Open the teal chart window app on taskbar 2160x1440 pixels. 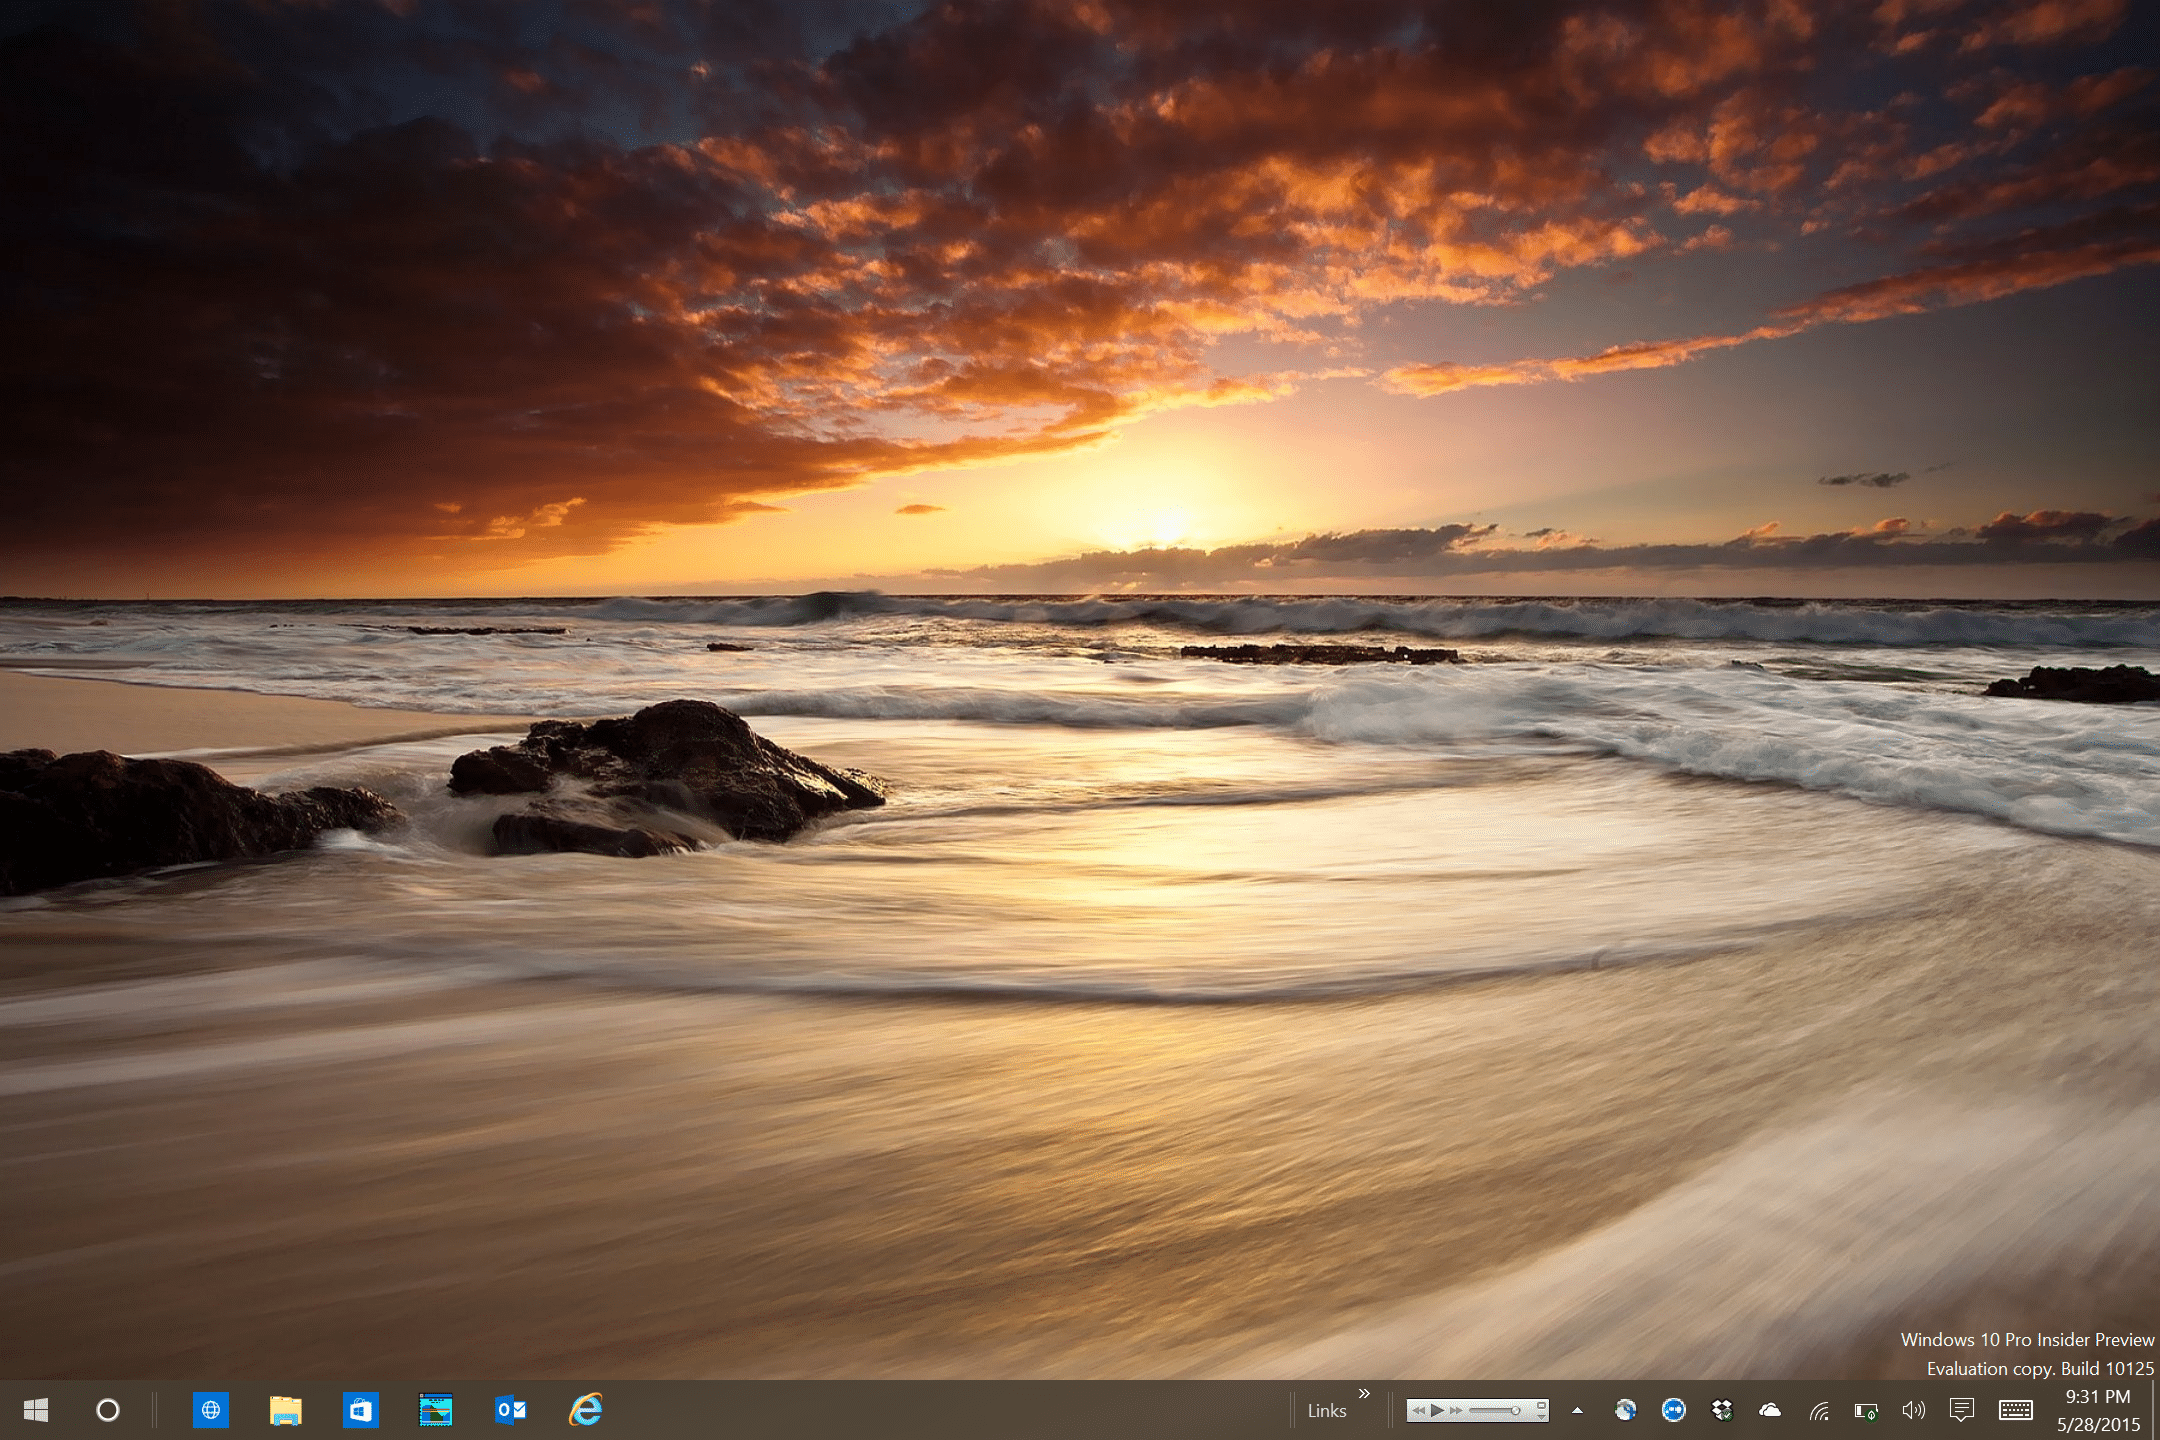point(436,1410)
